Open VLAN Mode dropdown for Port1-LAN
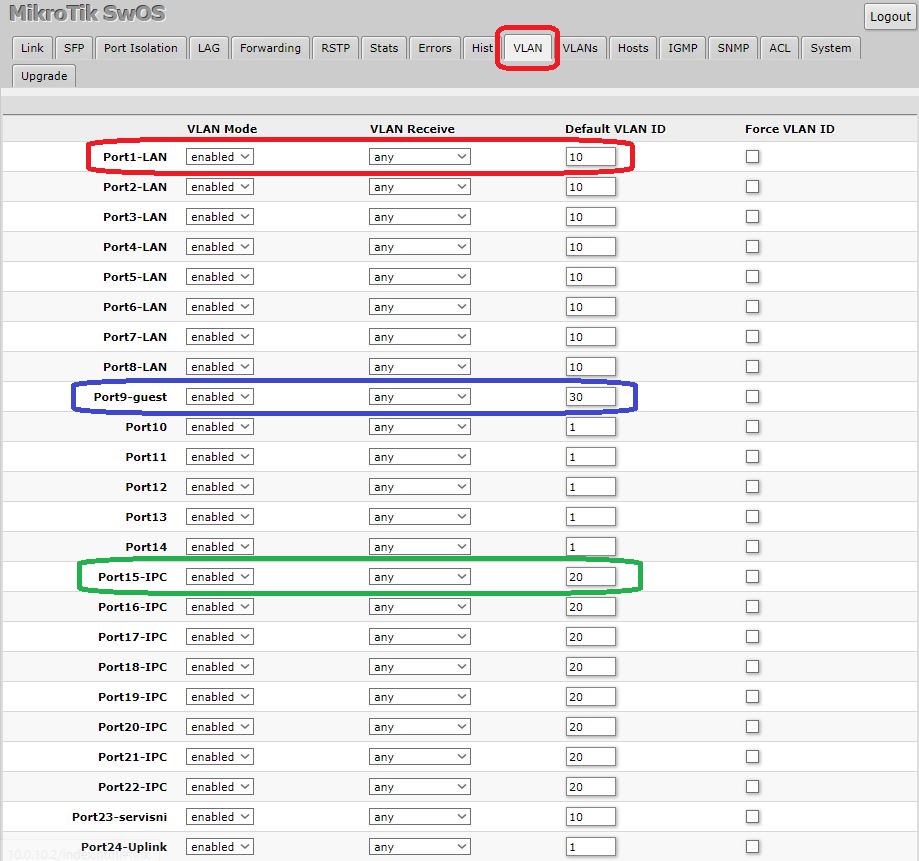This screenshot has height=861, width=919. point(220,157)
